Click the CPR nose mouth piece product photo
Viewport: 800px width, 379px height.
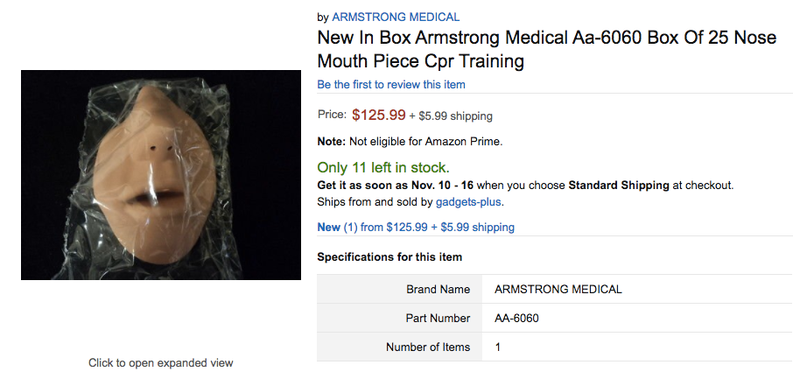click(161, 175)
